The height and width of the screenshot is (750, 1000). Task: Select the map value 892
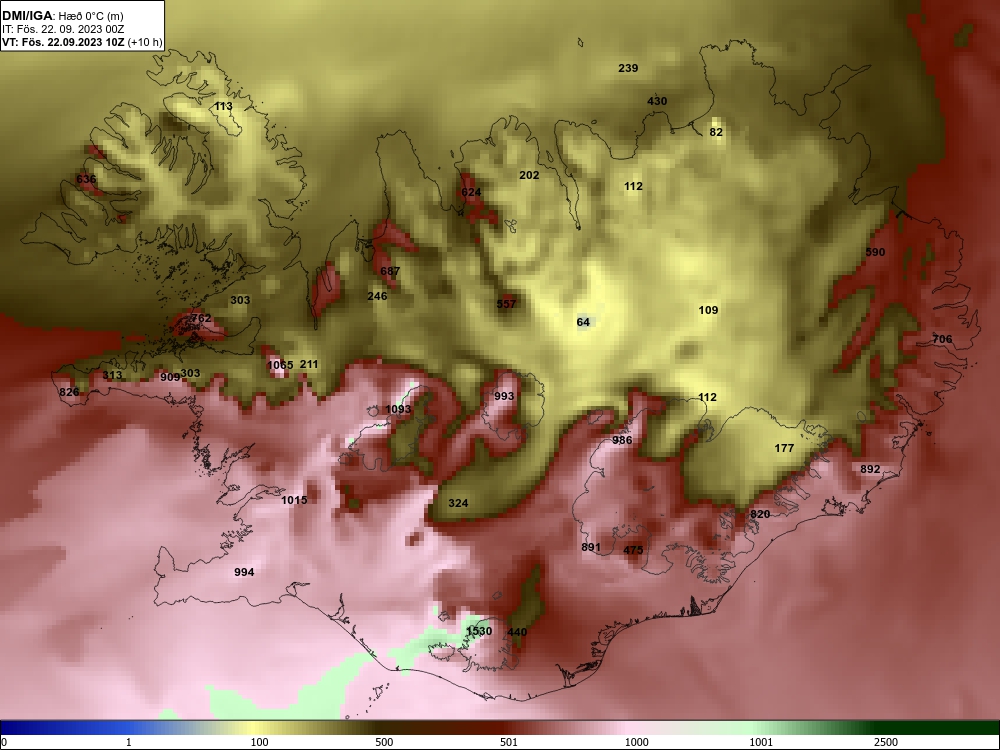(870, 469)
